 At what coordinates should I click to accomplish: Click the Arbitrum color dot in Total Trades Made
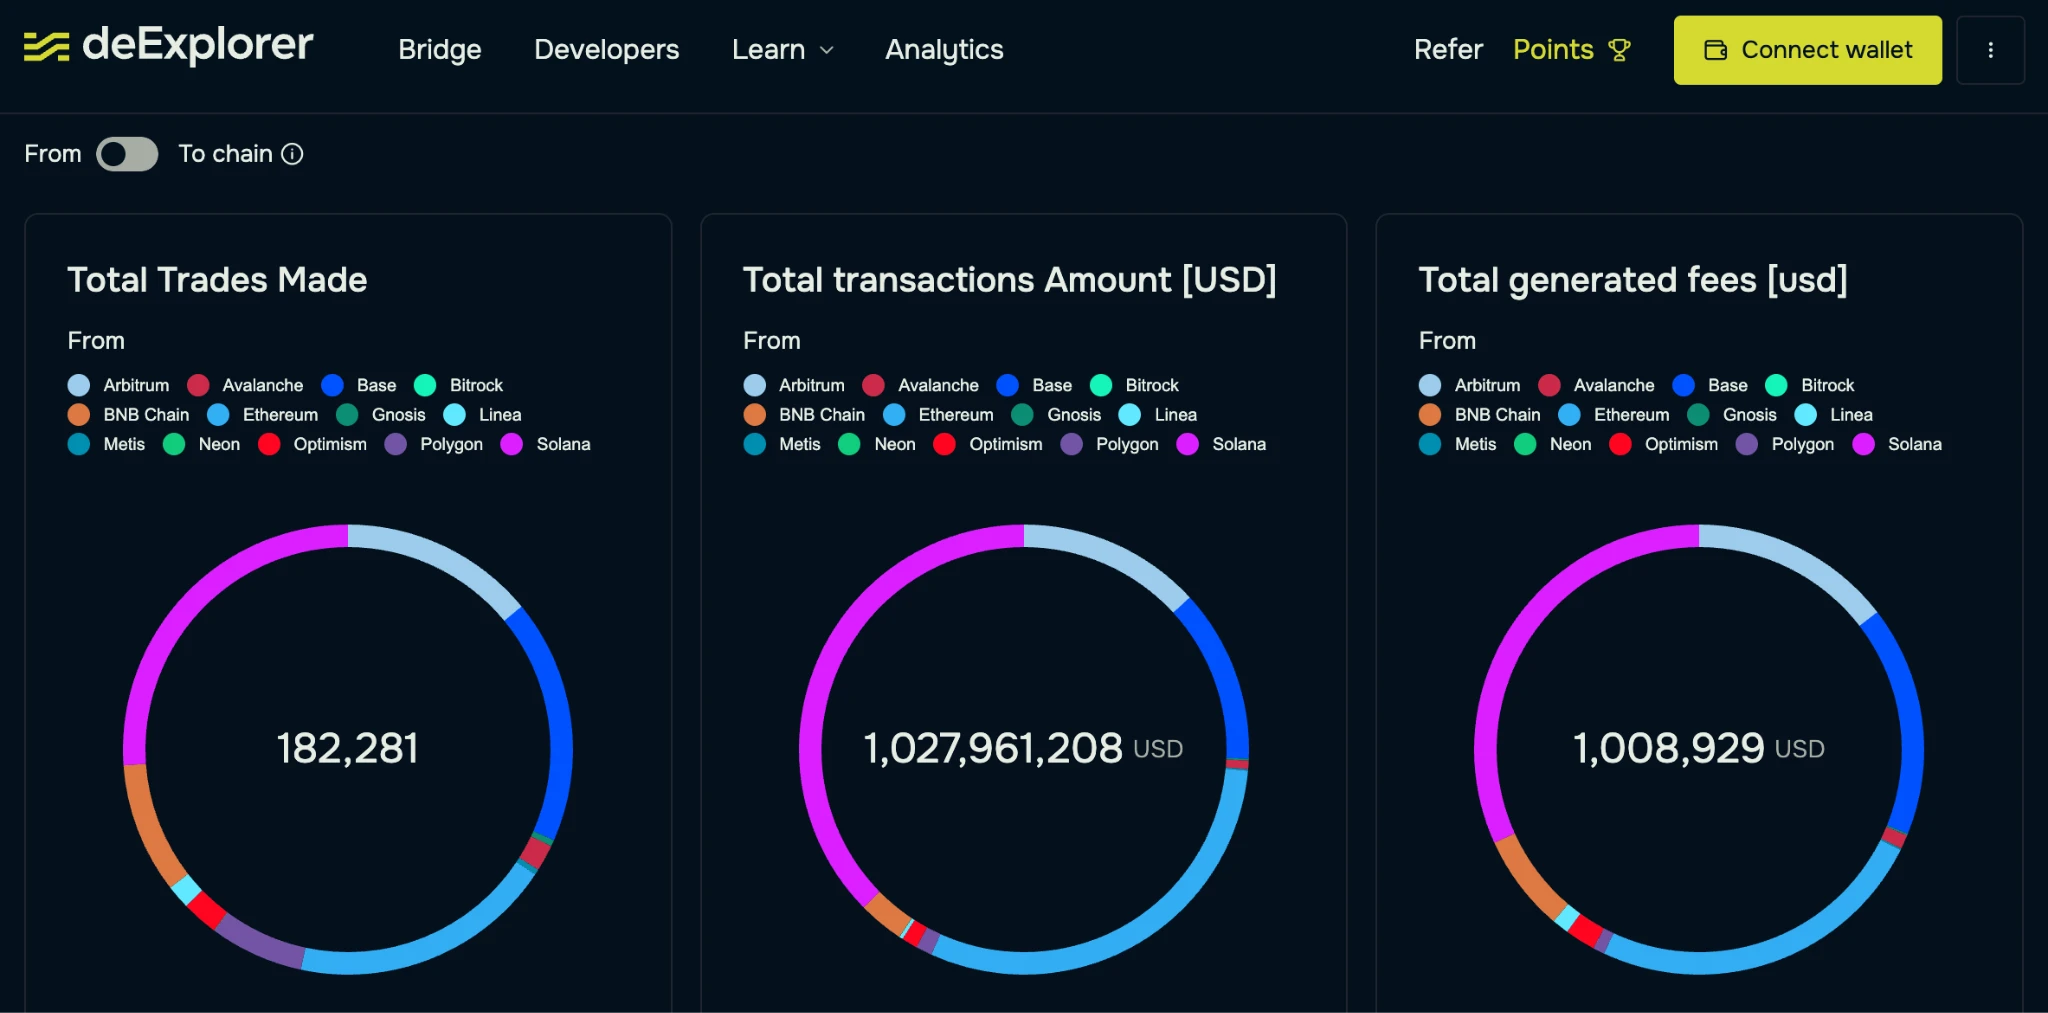click(x=79, y=386)
